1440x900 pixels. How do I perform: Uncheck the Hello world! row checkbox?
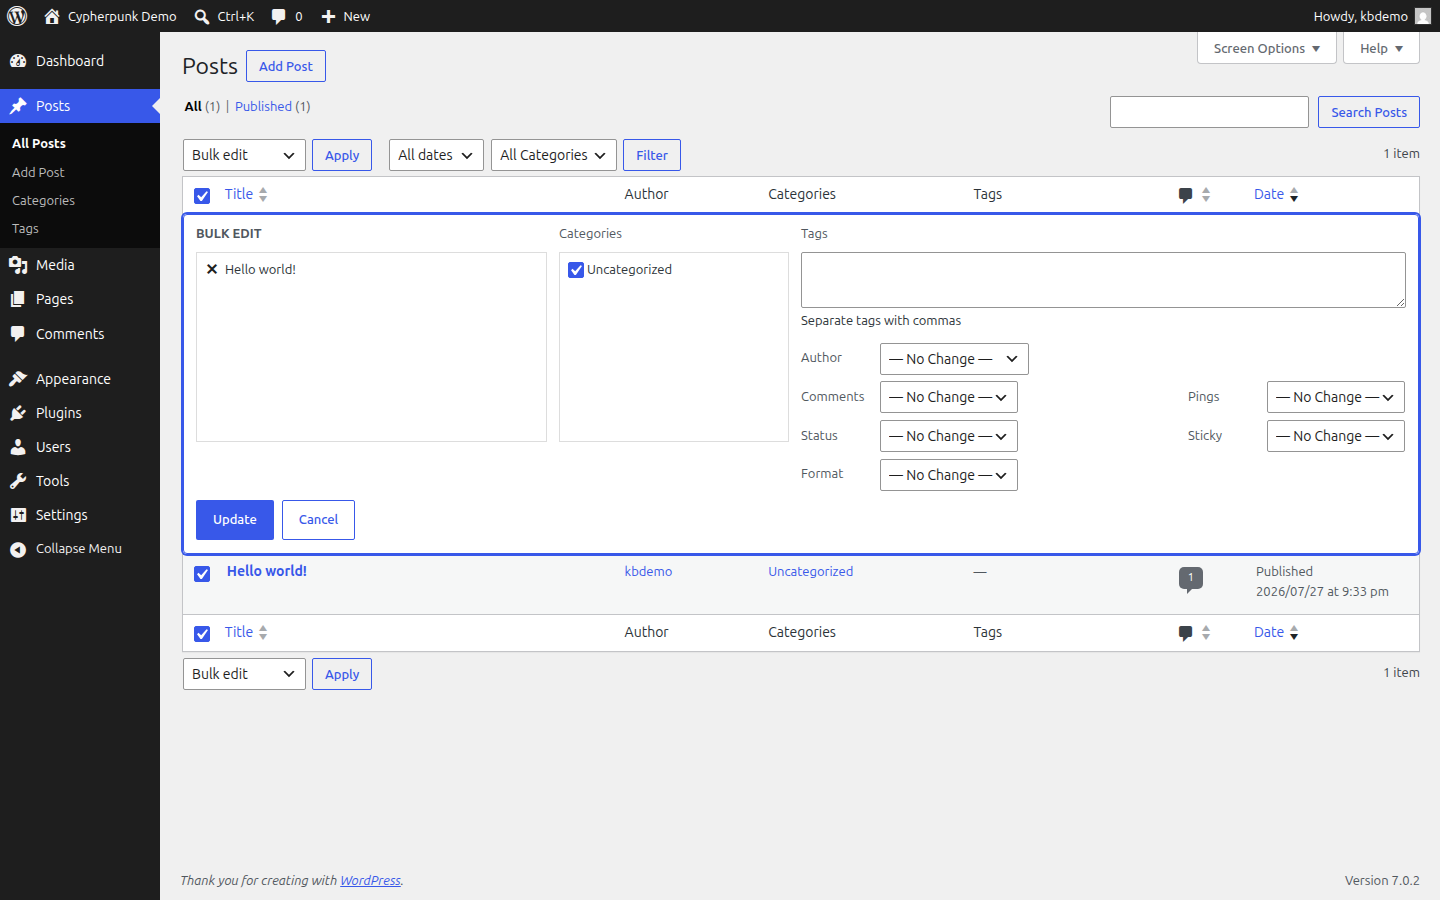(x=202, y=574)
